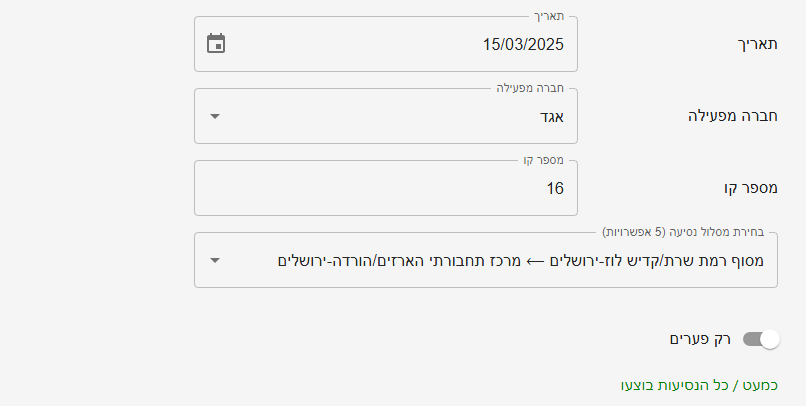This screenshot has height=406, width=806.
Task: Click the רק פערים toggle label
Action: pyautogui.click(x=700, y=339)
